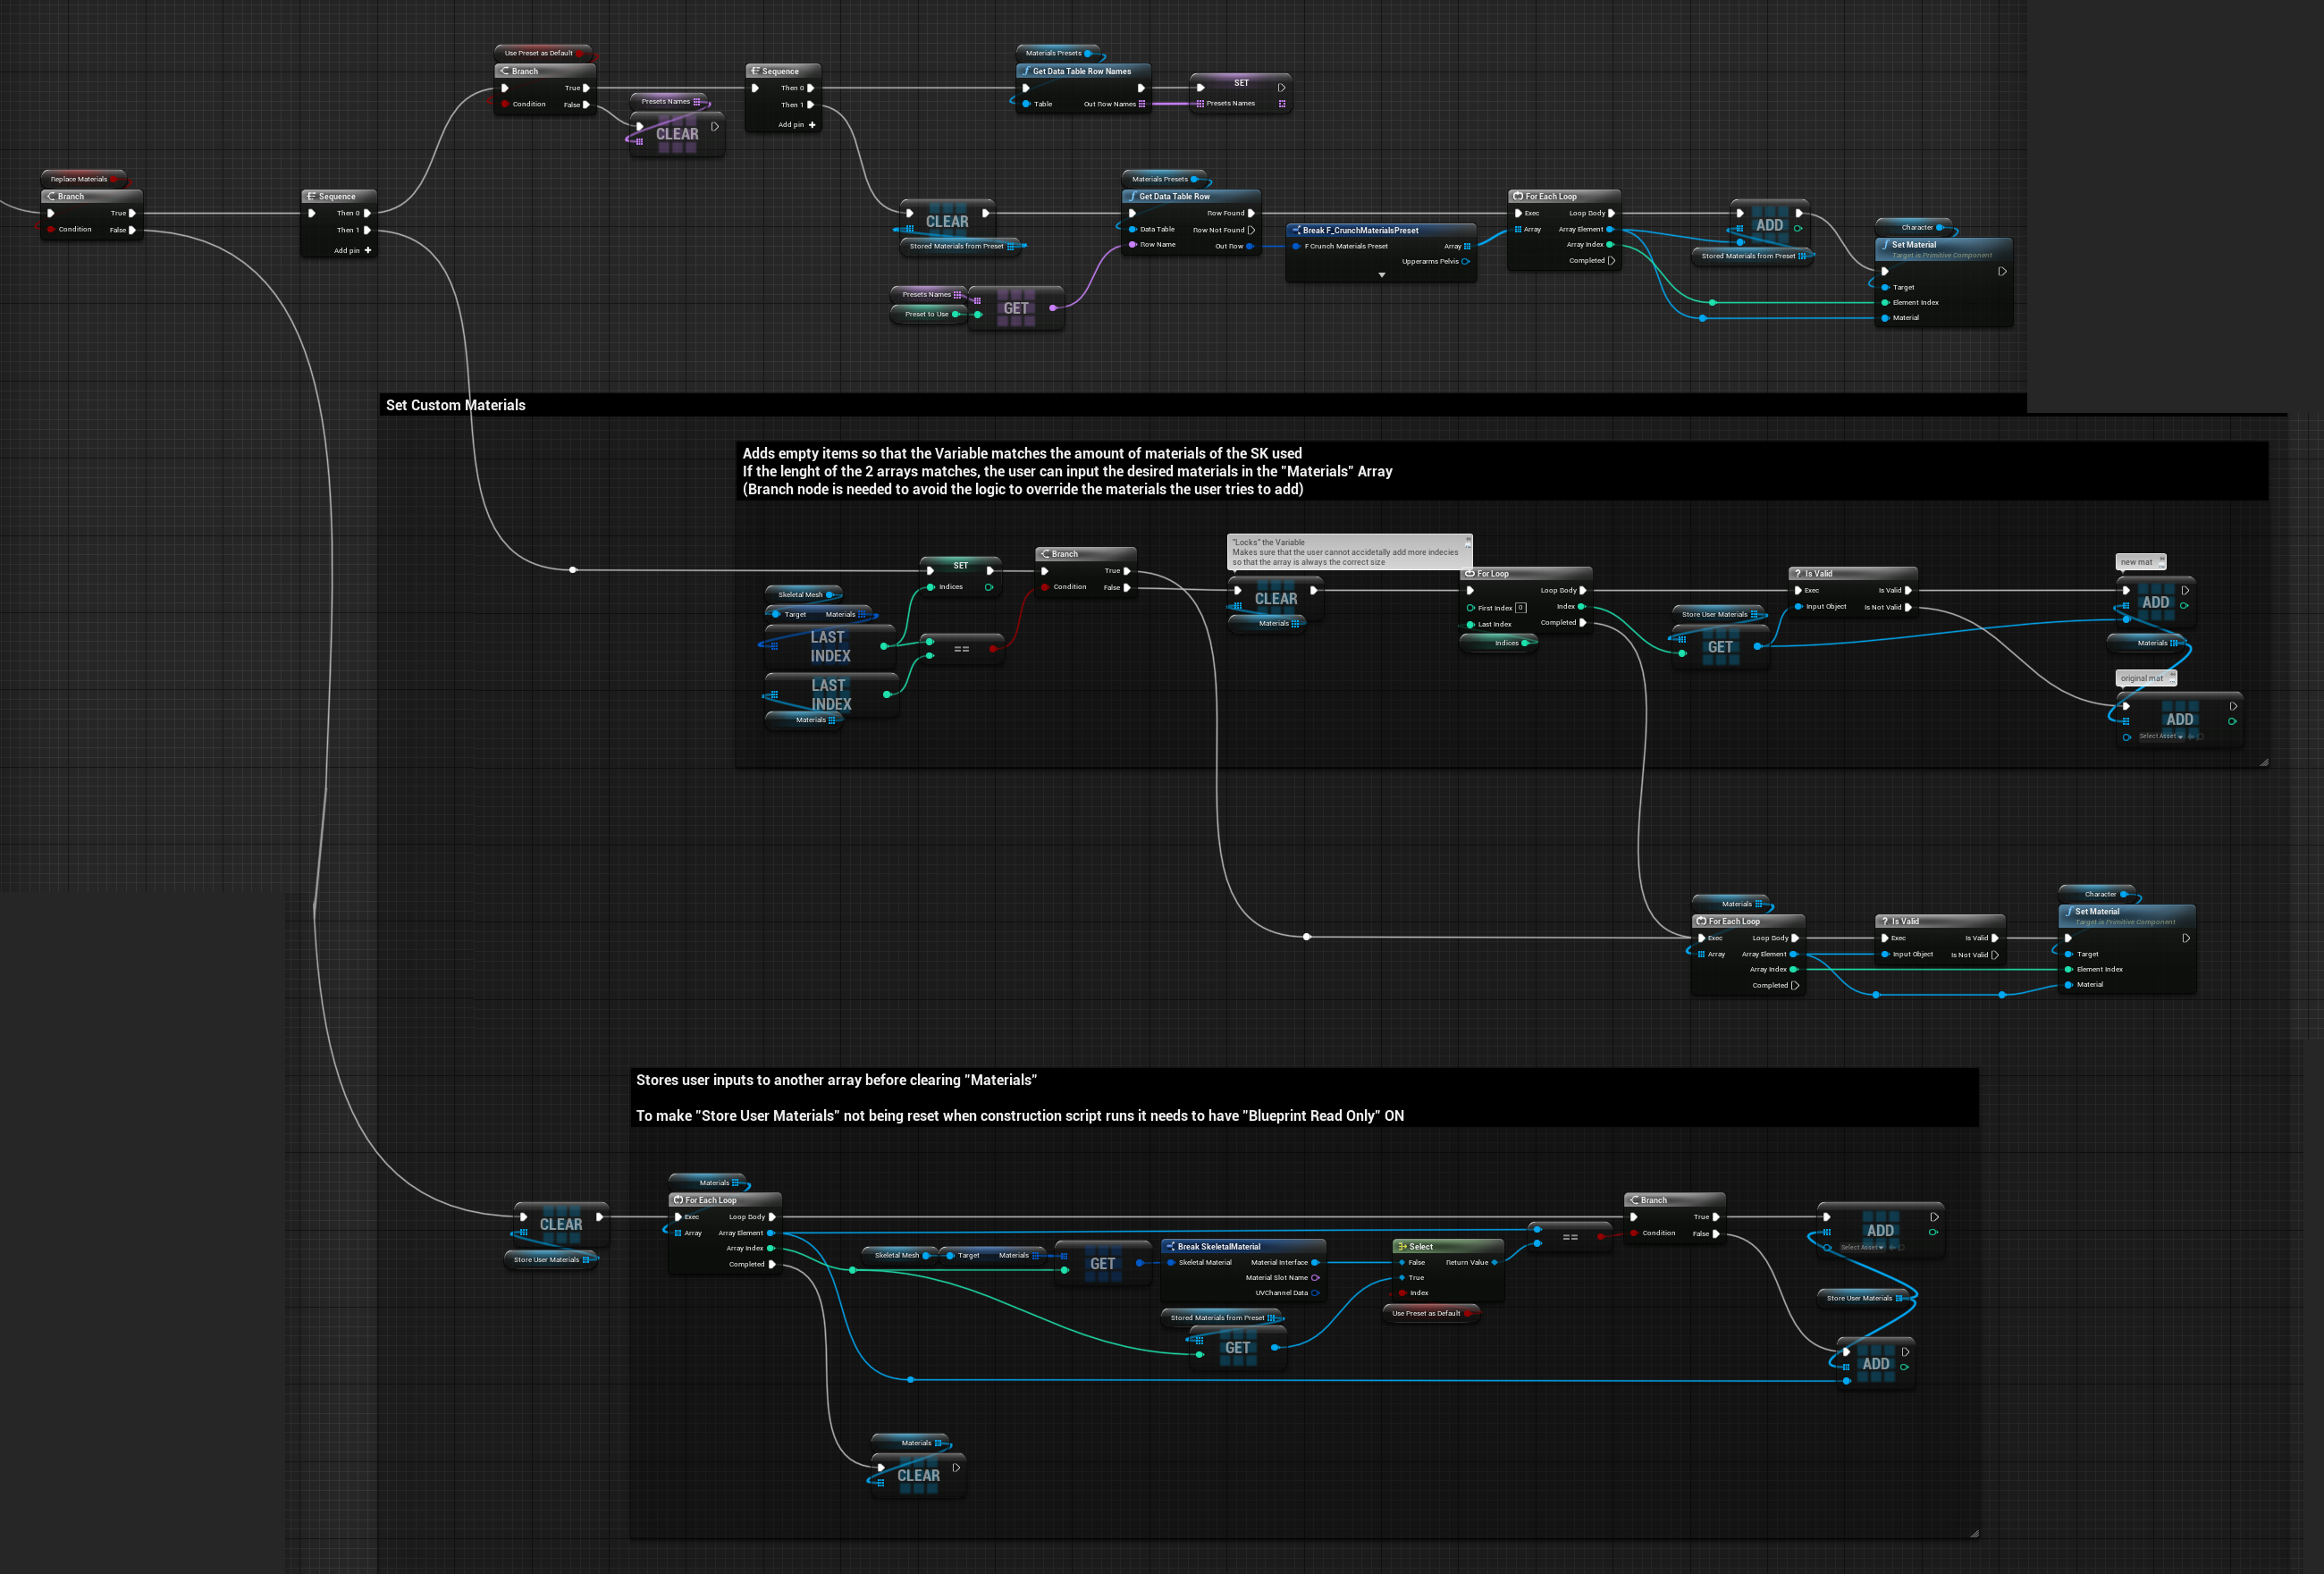The height and width of the screenshot is (1574, 2324).
Task: Click the Indices variable node under For Loop
Action: point(1499,643)
